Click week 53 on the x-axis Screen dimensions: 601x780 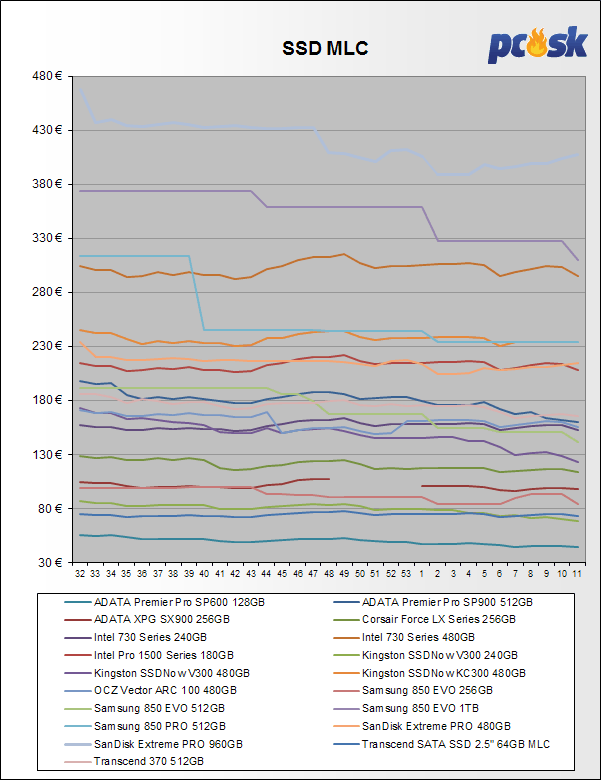pos(406,574)
